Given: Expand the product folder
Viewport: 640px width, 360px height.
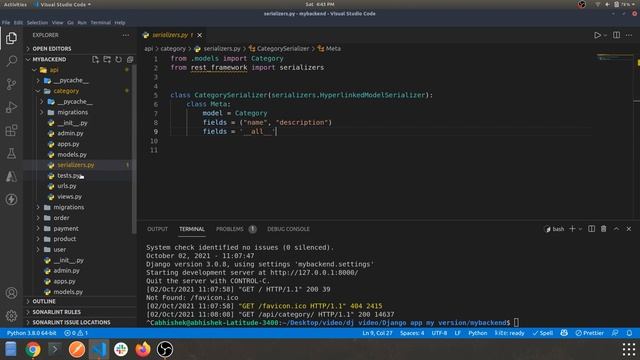Looking at the screenshot, I should coord(64,239).
